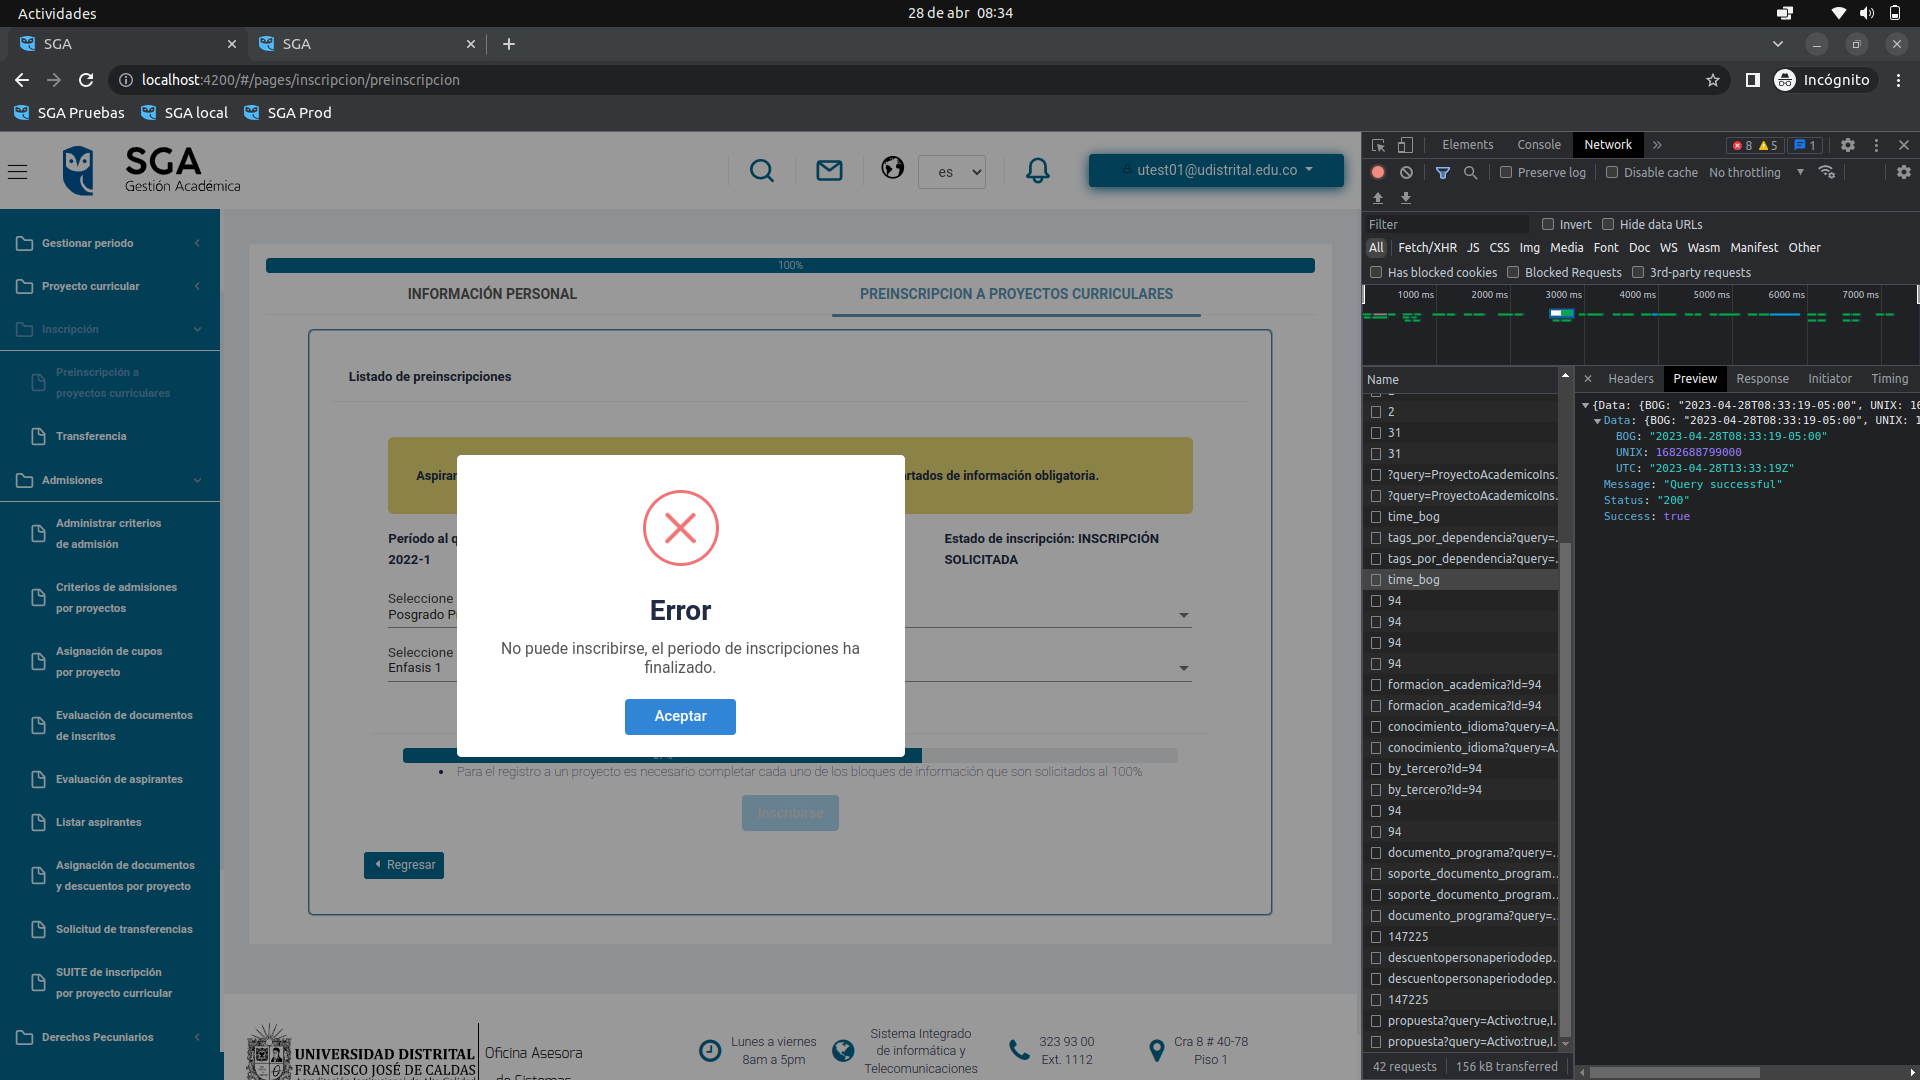1920x1080 pixels.
Task: Select the inspect element cursor icon
Action: click(x=1378, y=144)
